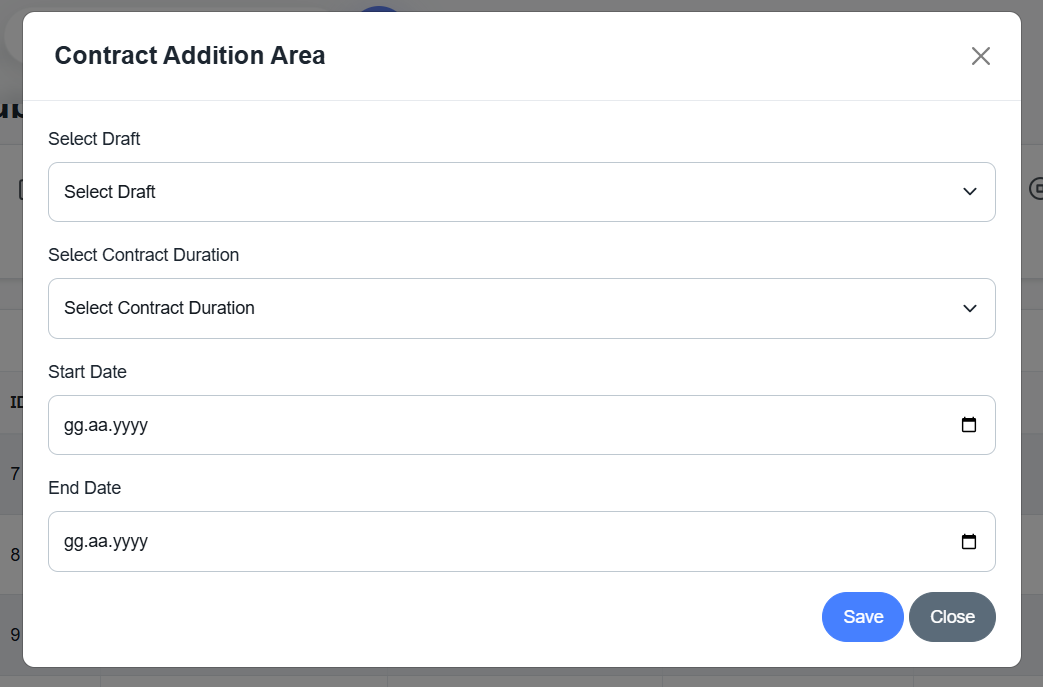
Task: Save the new contract
Action: [862, 617]
